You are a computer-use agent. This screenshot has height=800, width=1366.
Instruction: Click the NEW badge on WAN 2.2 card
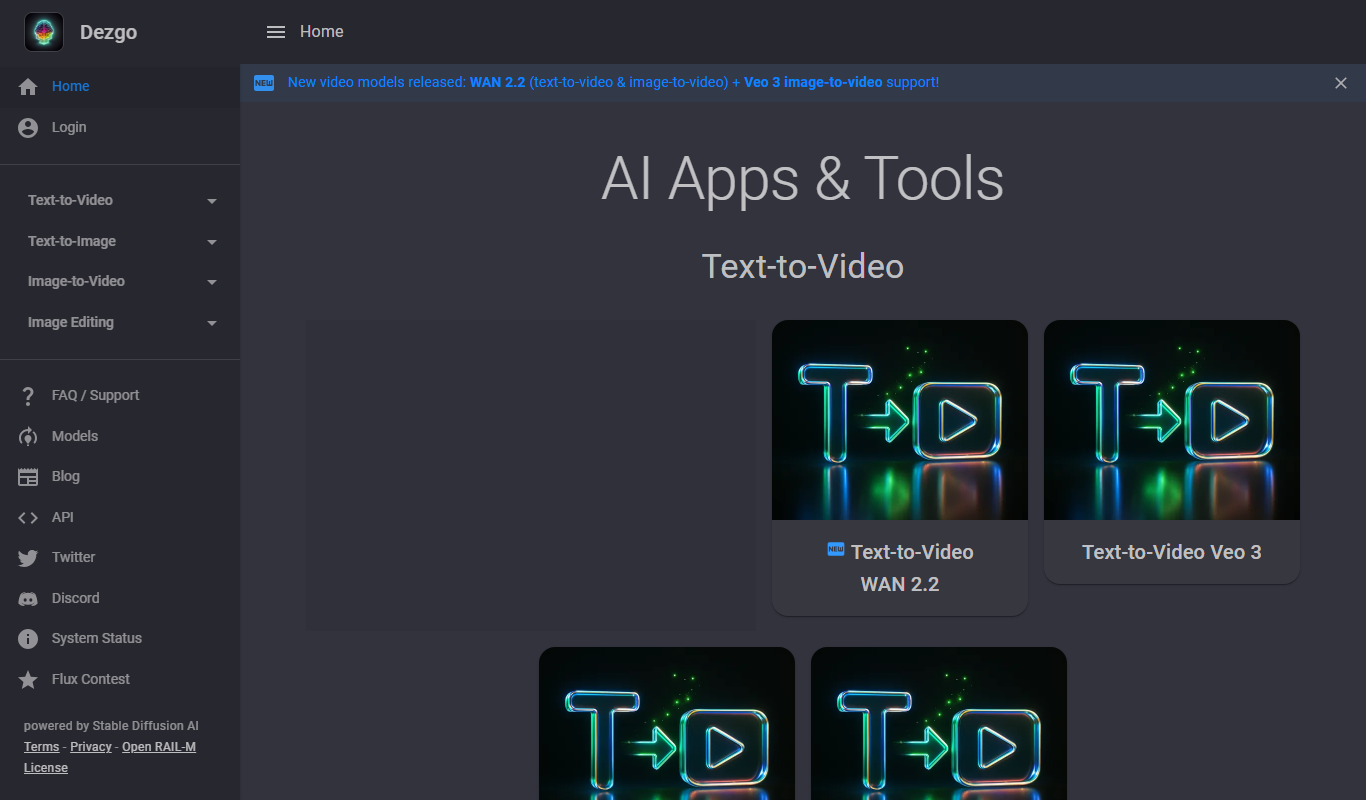pyautogui.click(x=836, y=549)
